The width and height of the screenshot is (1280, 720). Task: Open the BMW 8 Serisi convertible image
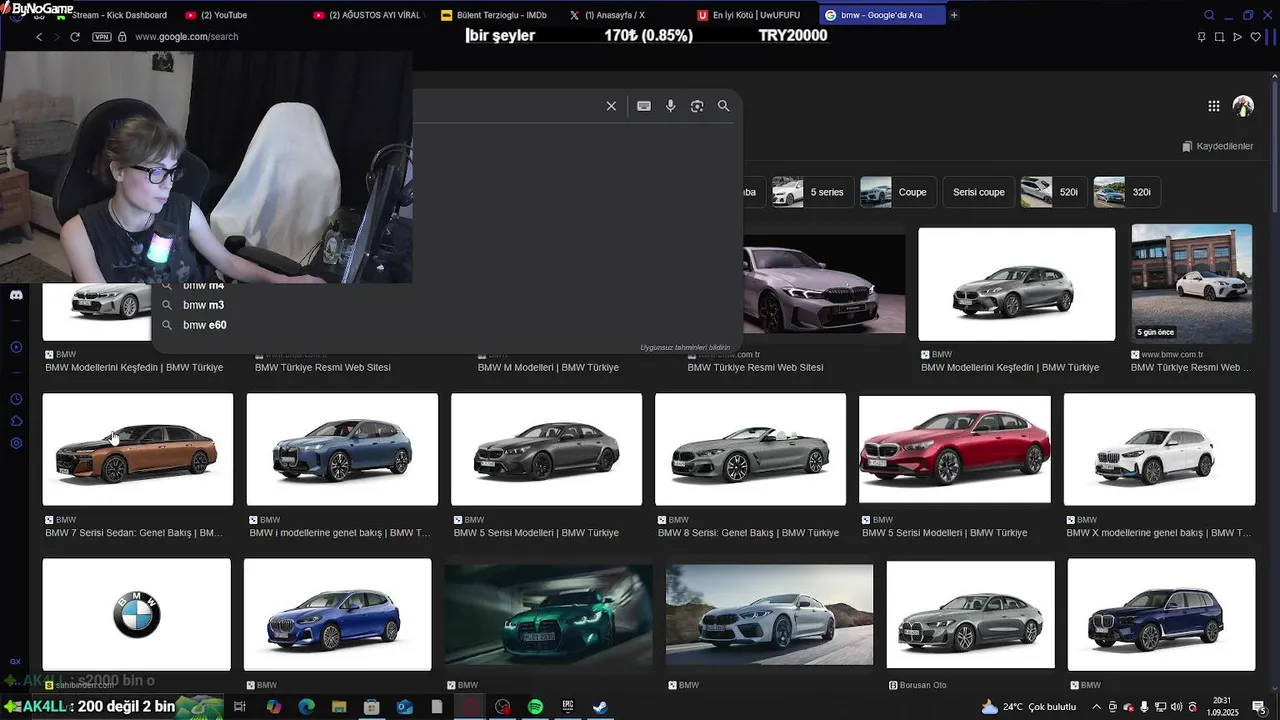click(x=750, y=449)
